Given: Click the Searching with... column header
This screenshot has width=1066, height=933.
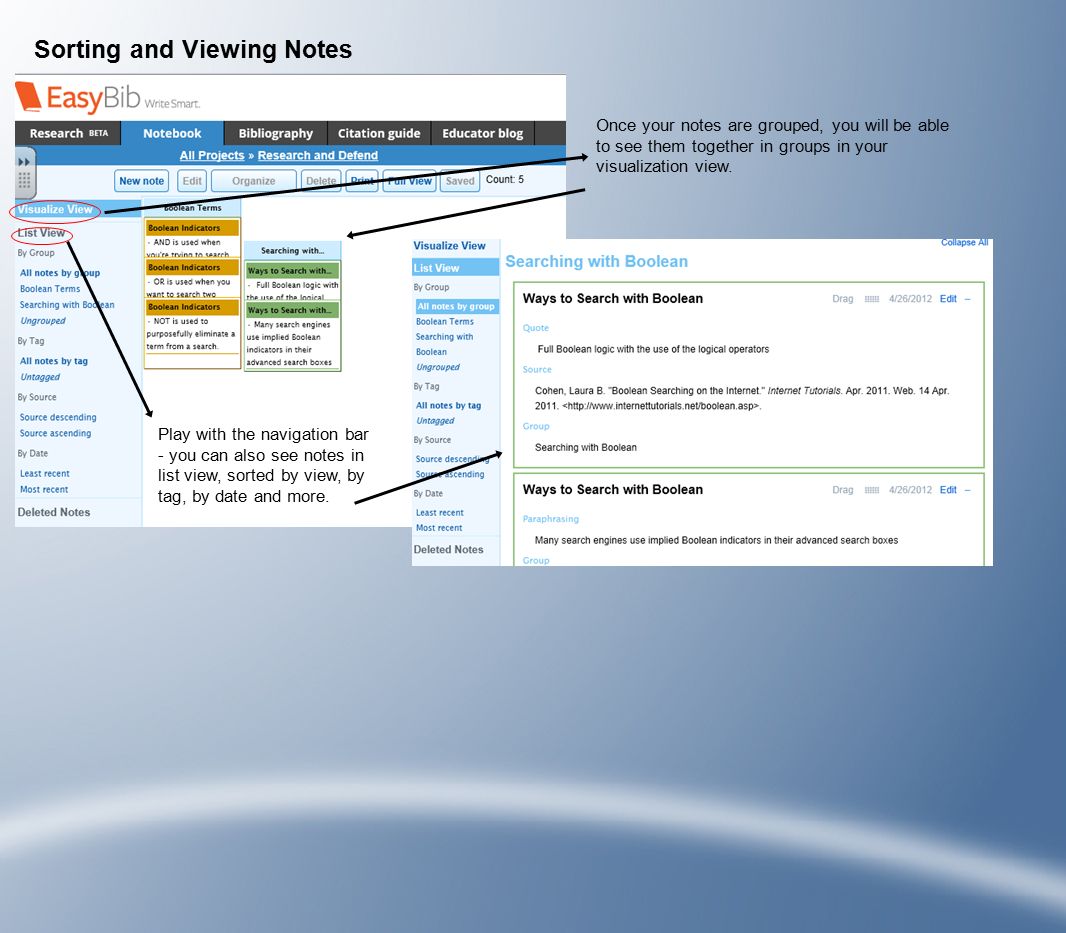Looking at the screenshot, I should pos(292,251).
